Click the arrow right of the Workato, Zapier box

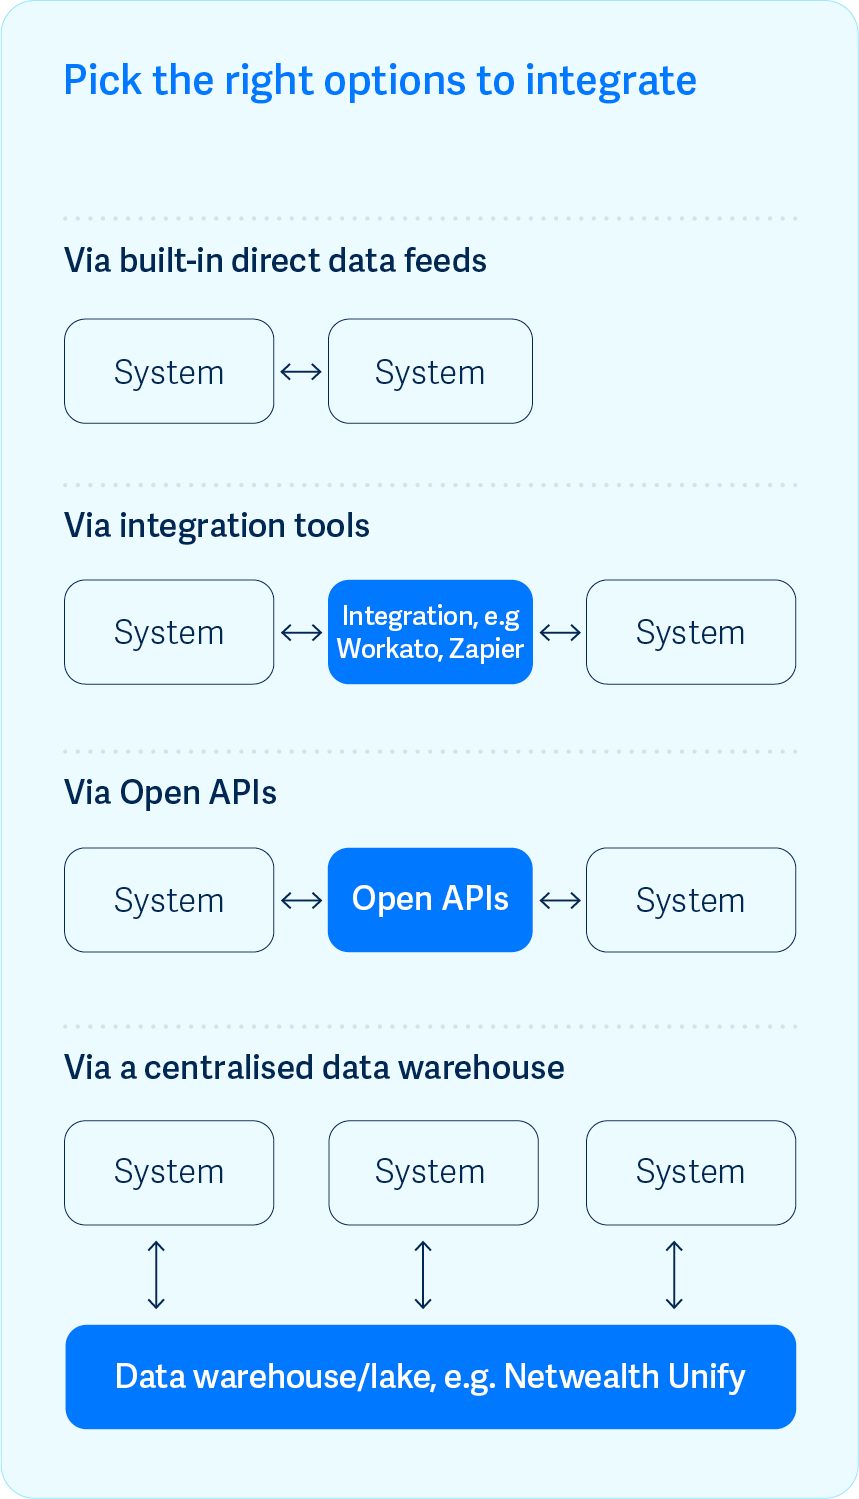pyautogui.click(x=560, y=632)
